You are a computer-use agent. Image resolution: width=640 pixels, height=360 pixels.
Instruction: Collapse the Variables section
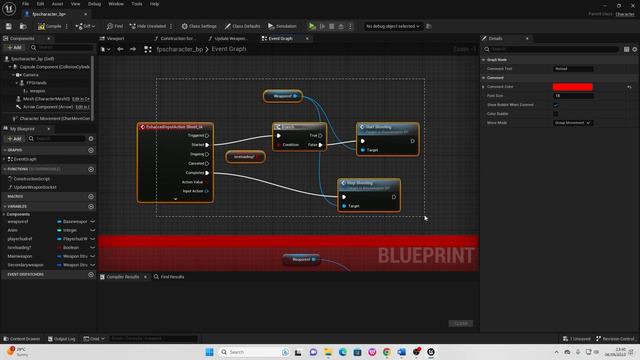pos(4,207)
